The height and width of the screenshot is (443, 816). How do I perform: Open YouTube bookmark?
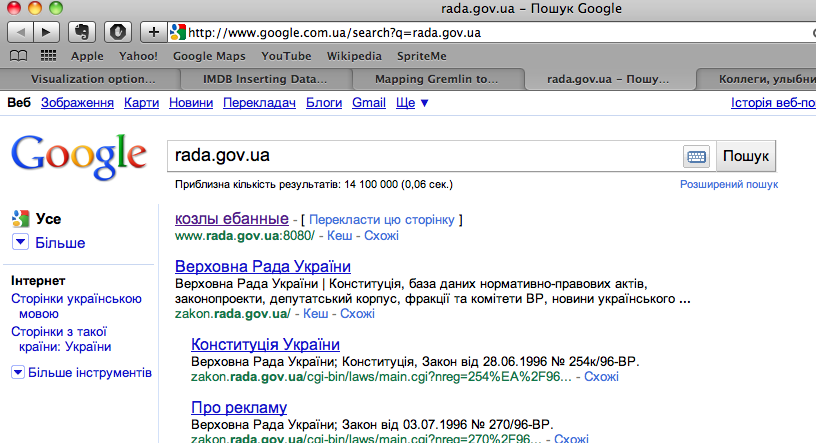(286, 56)
